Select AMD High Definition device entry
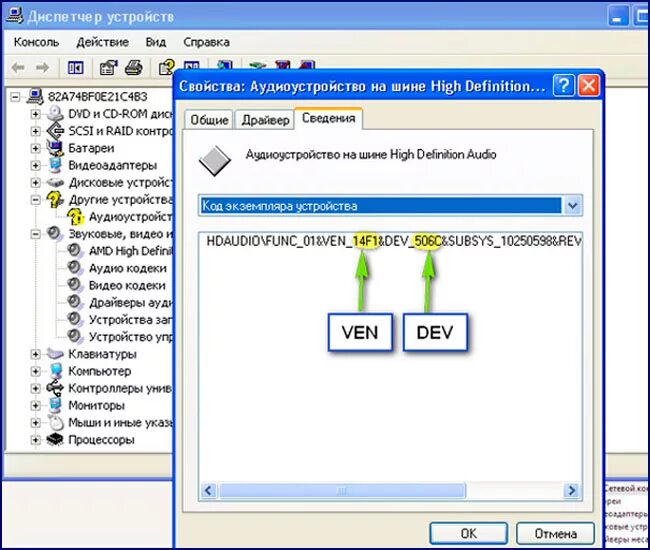This screenshot has height=550, width=650. (x=130, y=251)
